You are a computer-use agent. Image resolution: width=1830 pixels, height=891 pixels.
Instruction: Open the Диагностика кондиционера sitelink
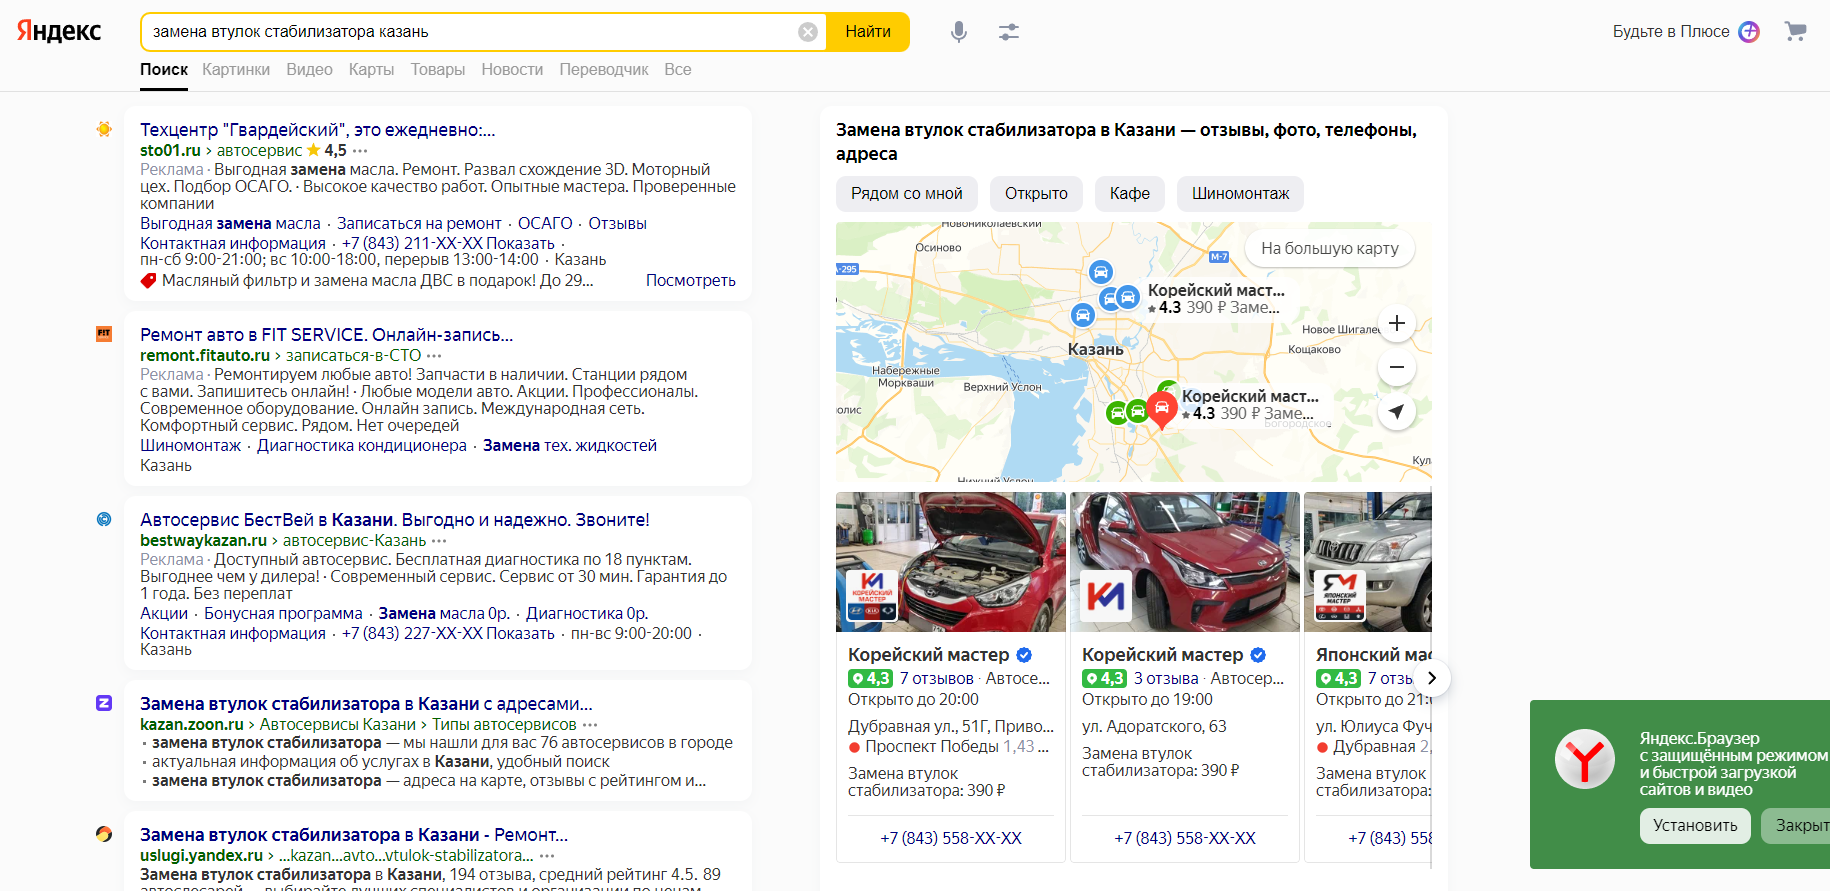pyautogui.click(x=362, y=446)
